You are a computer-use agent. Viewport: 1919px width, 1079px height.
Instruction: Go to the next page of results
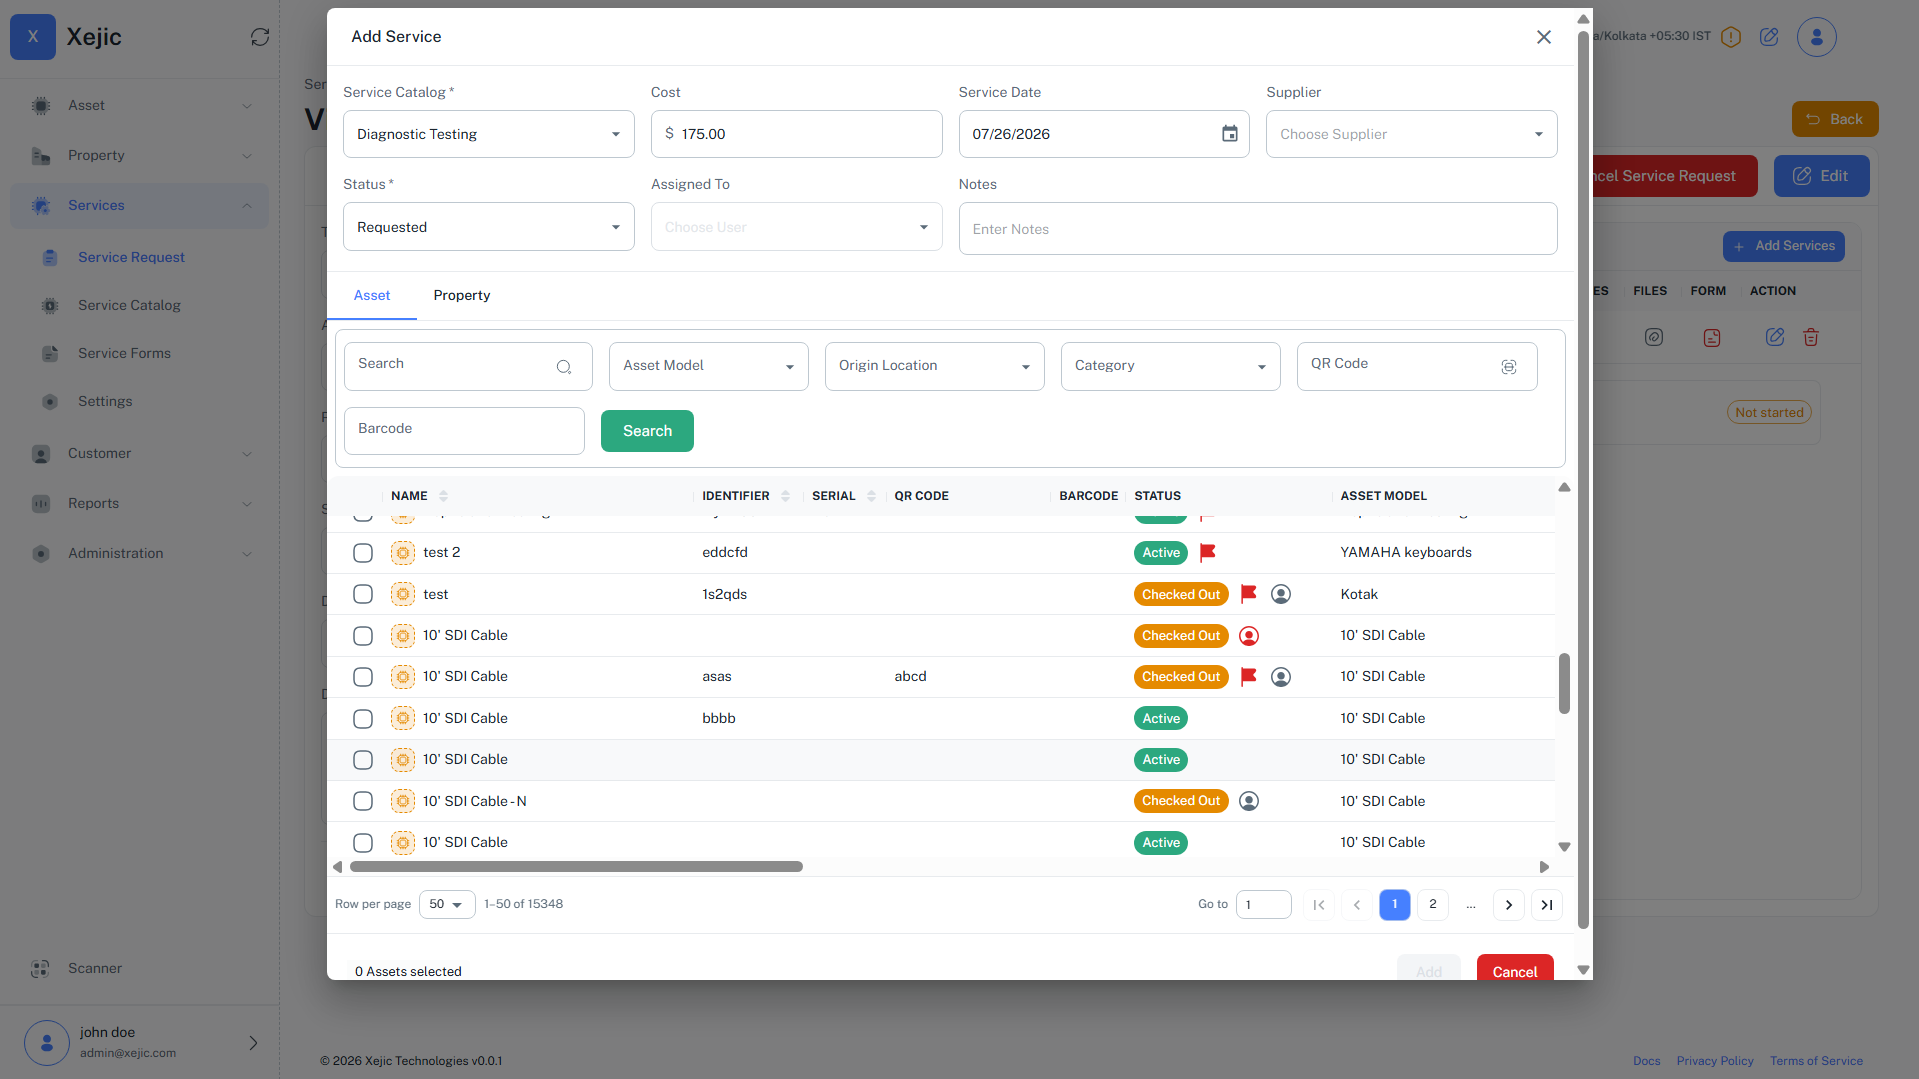click(1509, 905)
